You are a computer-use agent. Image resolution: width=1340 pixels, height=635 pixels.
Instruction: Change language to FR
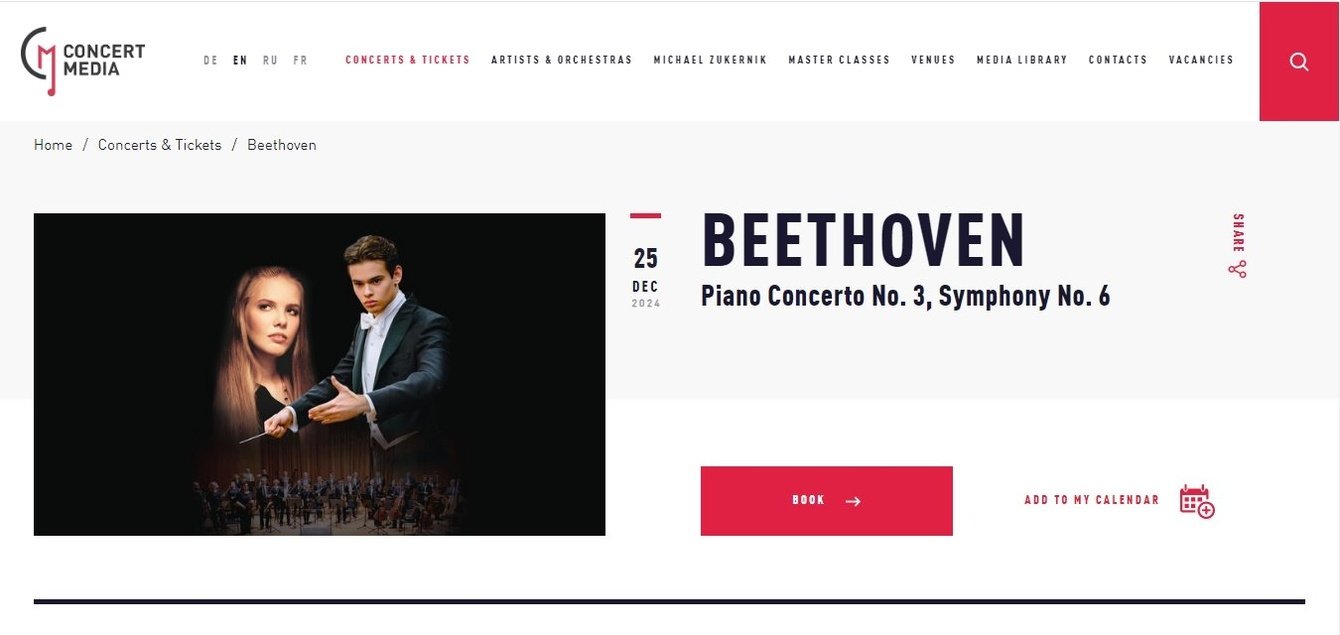pyautogui.click(x=300, y=60)
